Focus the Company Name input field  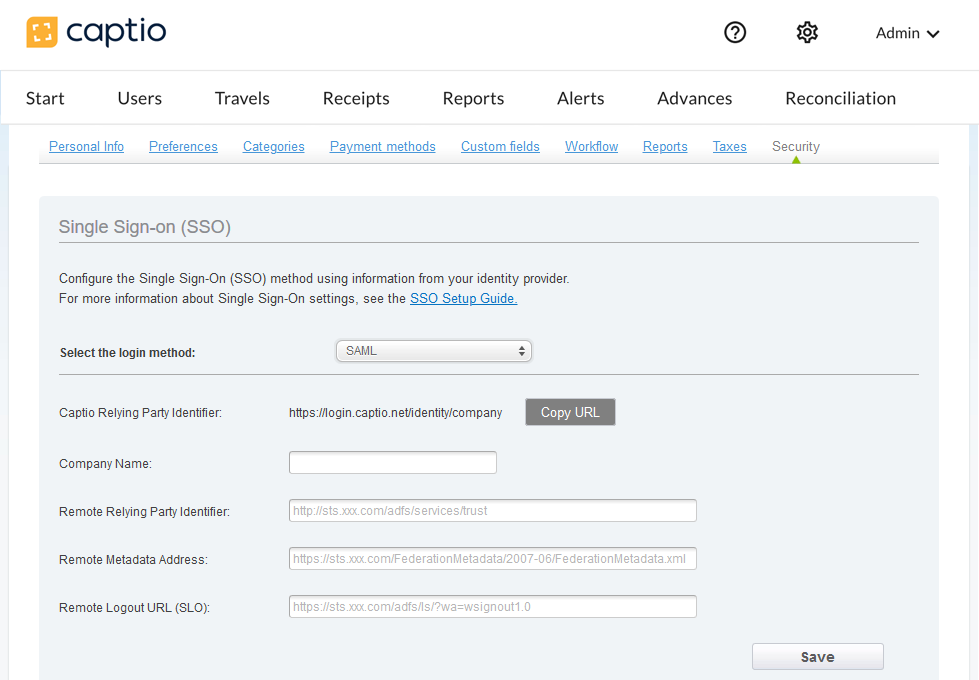tap(392, 463)
